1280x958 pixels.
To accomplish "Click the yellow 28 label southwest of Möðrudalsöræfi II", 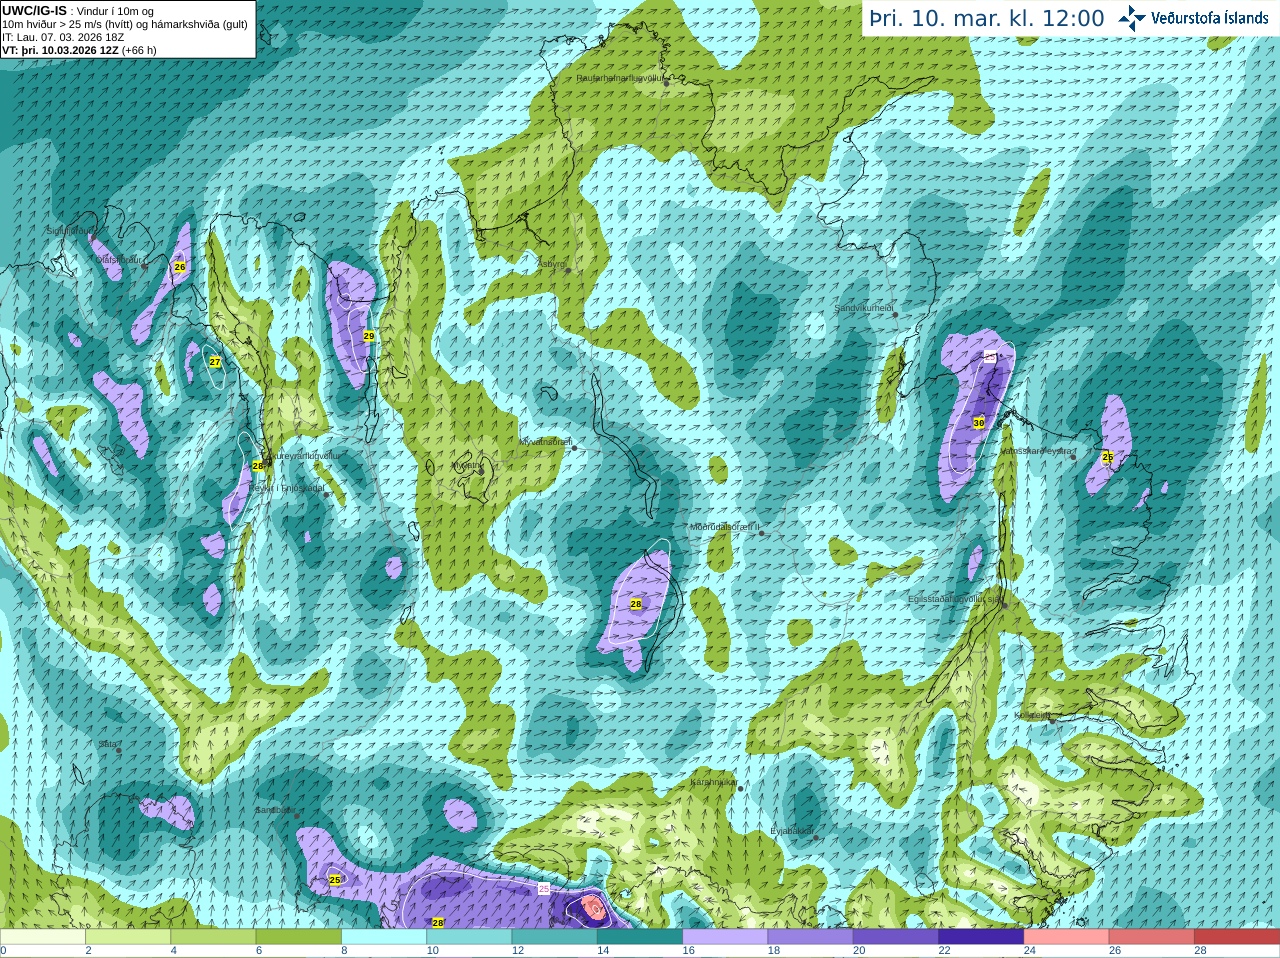I will click(636, 604).
